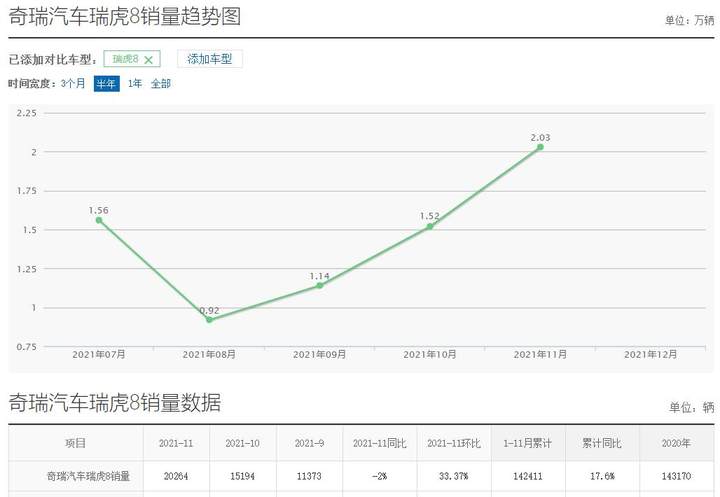The image size is (720, 497).
Task: Select the 3个月 time range
Action: coord(73,84)
